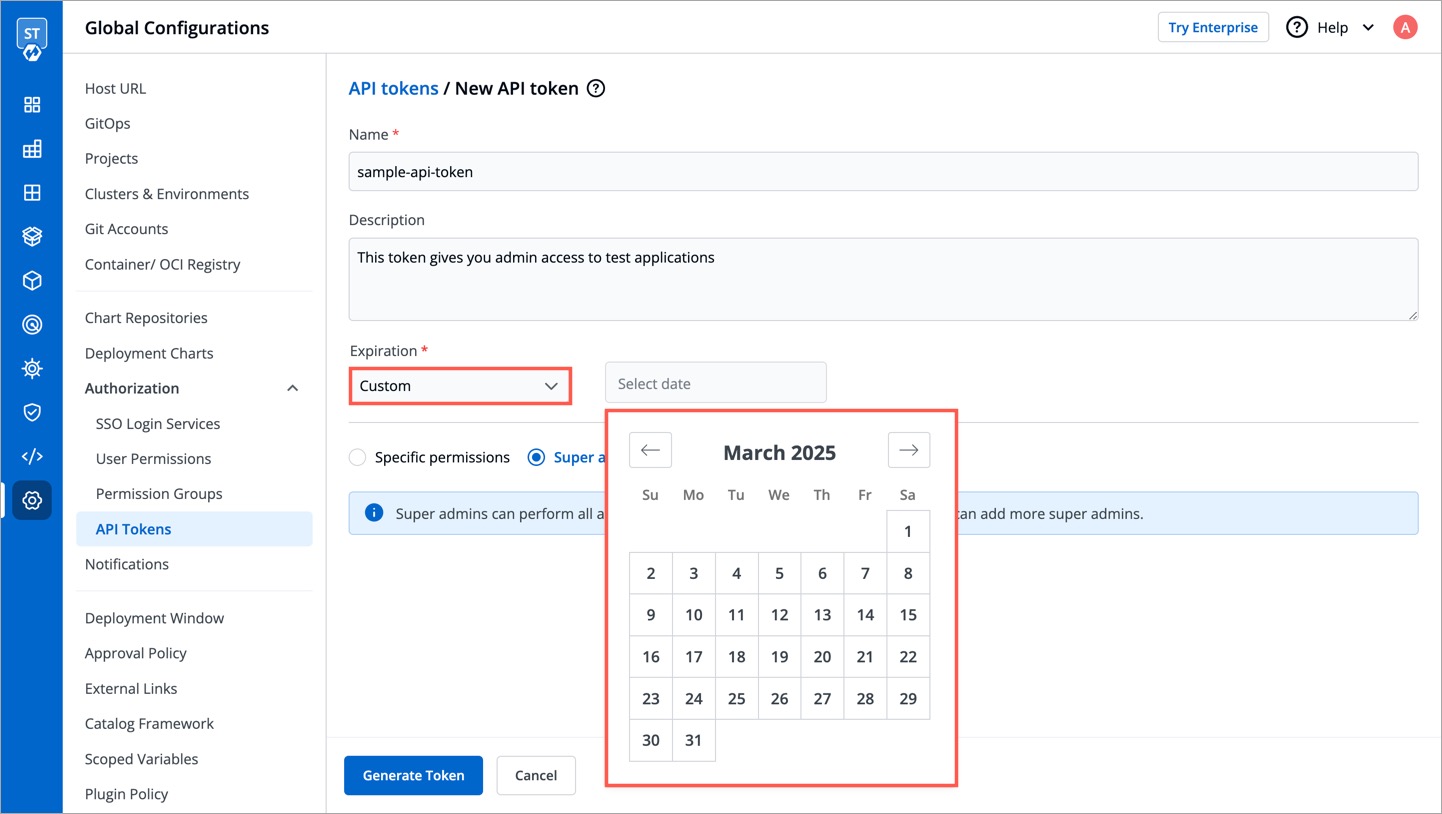Screen dimensions: 1442x814
Task: Open the helm wheel icon in sidebar
Action: pos(32,368)
